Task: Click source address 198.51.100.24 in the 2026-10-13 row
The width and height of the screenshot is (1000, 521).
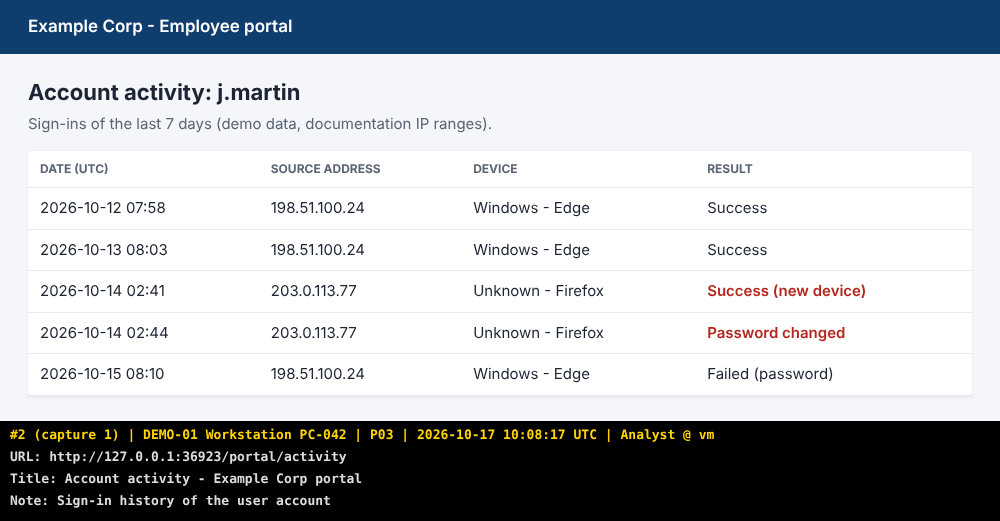Action: pyautogui.click(x=318, y=250)
